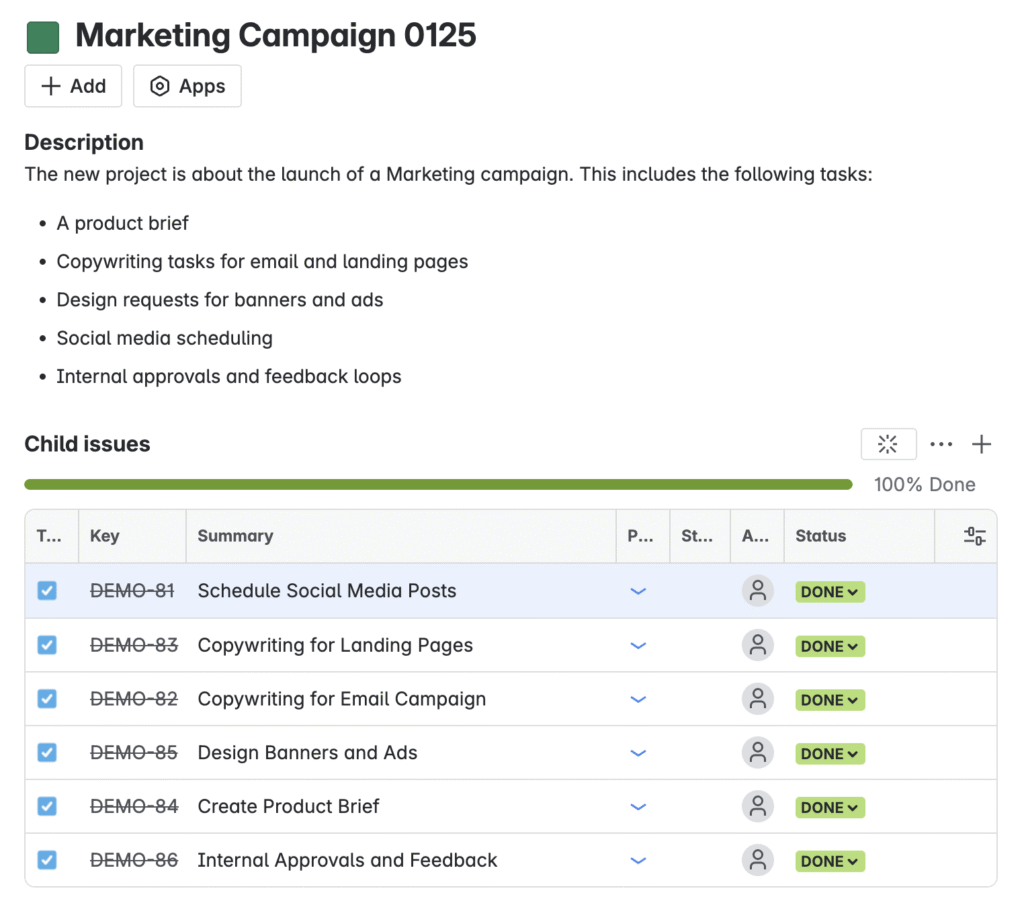Click the AI sparkle icon in Child issues

click(888, 445)
